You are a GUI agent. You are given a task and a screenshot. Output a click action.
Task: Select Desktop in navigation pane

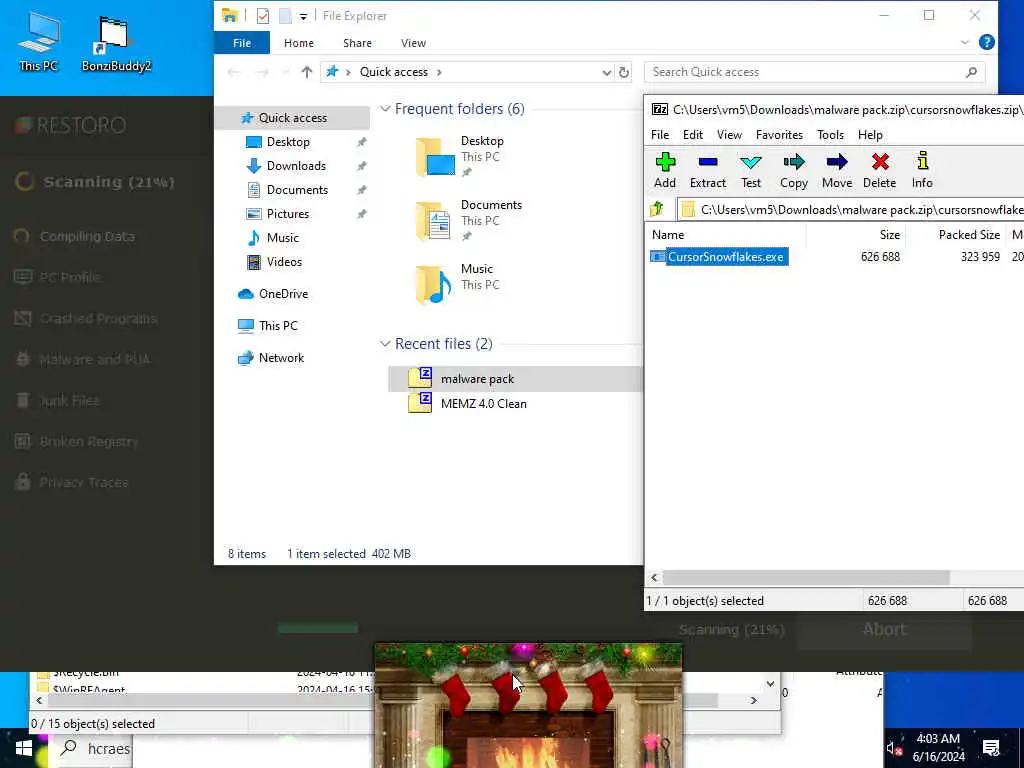(x=288, y=142)
